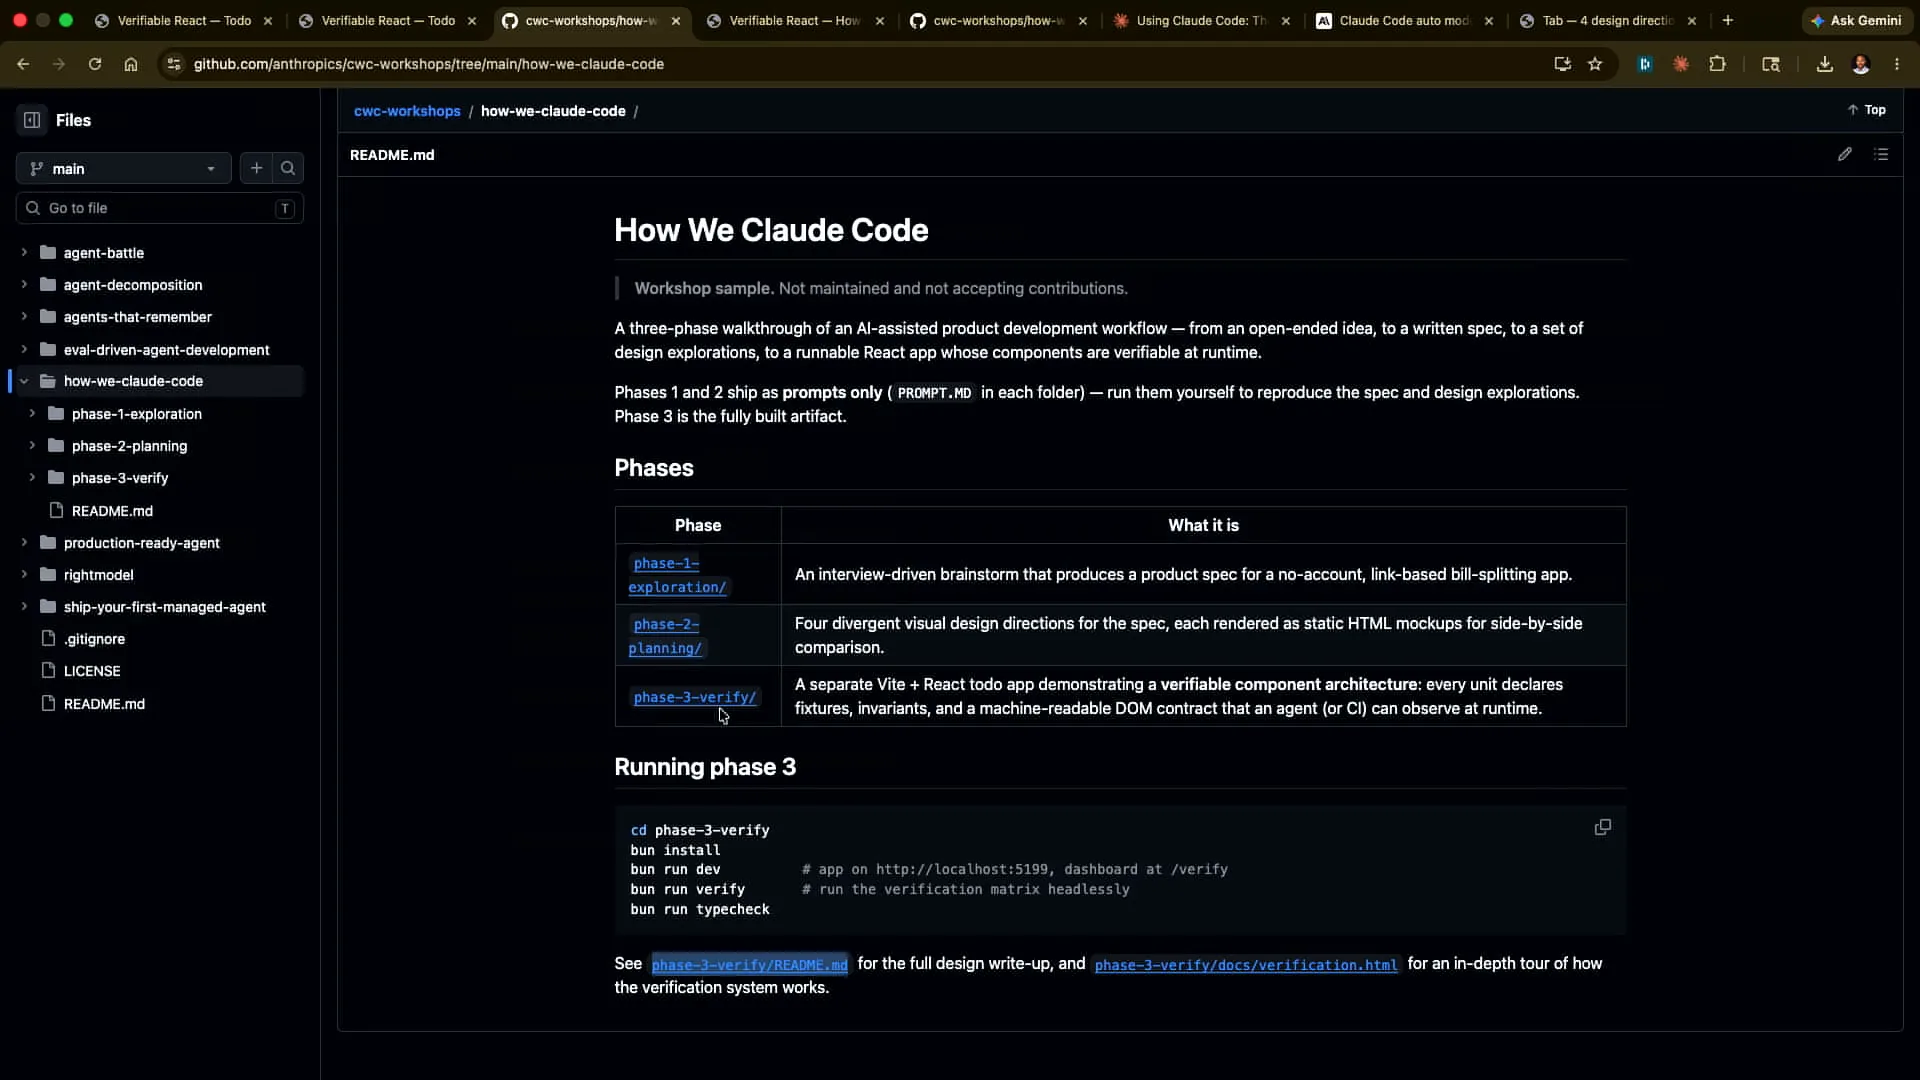Open .gitignore in file tree
1920x1080 pixels.
point(94,639)
